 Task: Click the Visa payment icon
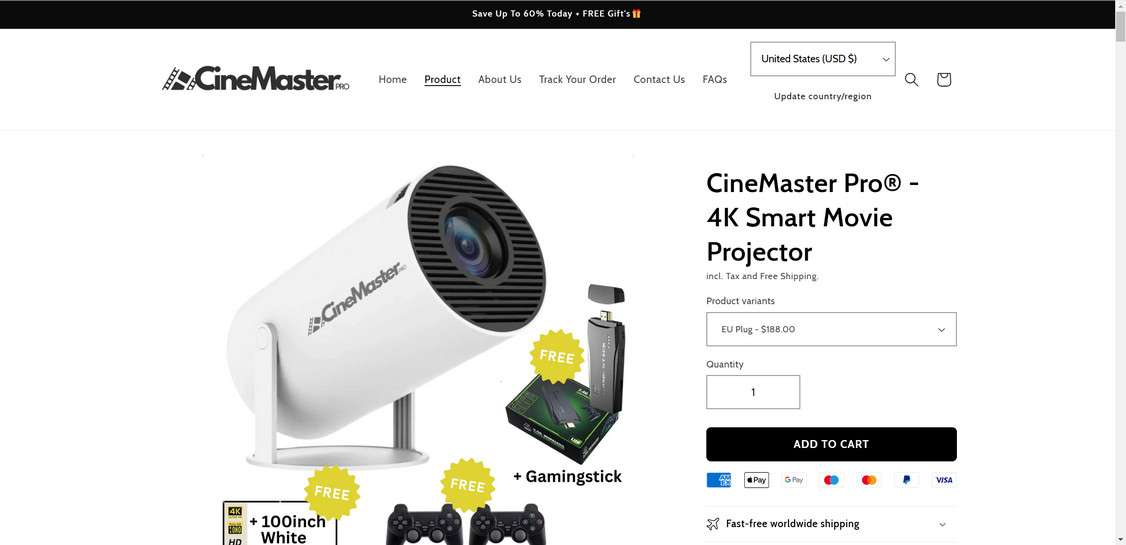pyautogui.click(x=944, y=480)
